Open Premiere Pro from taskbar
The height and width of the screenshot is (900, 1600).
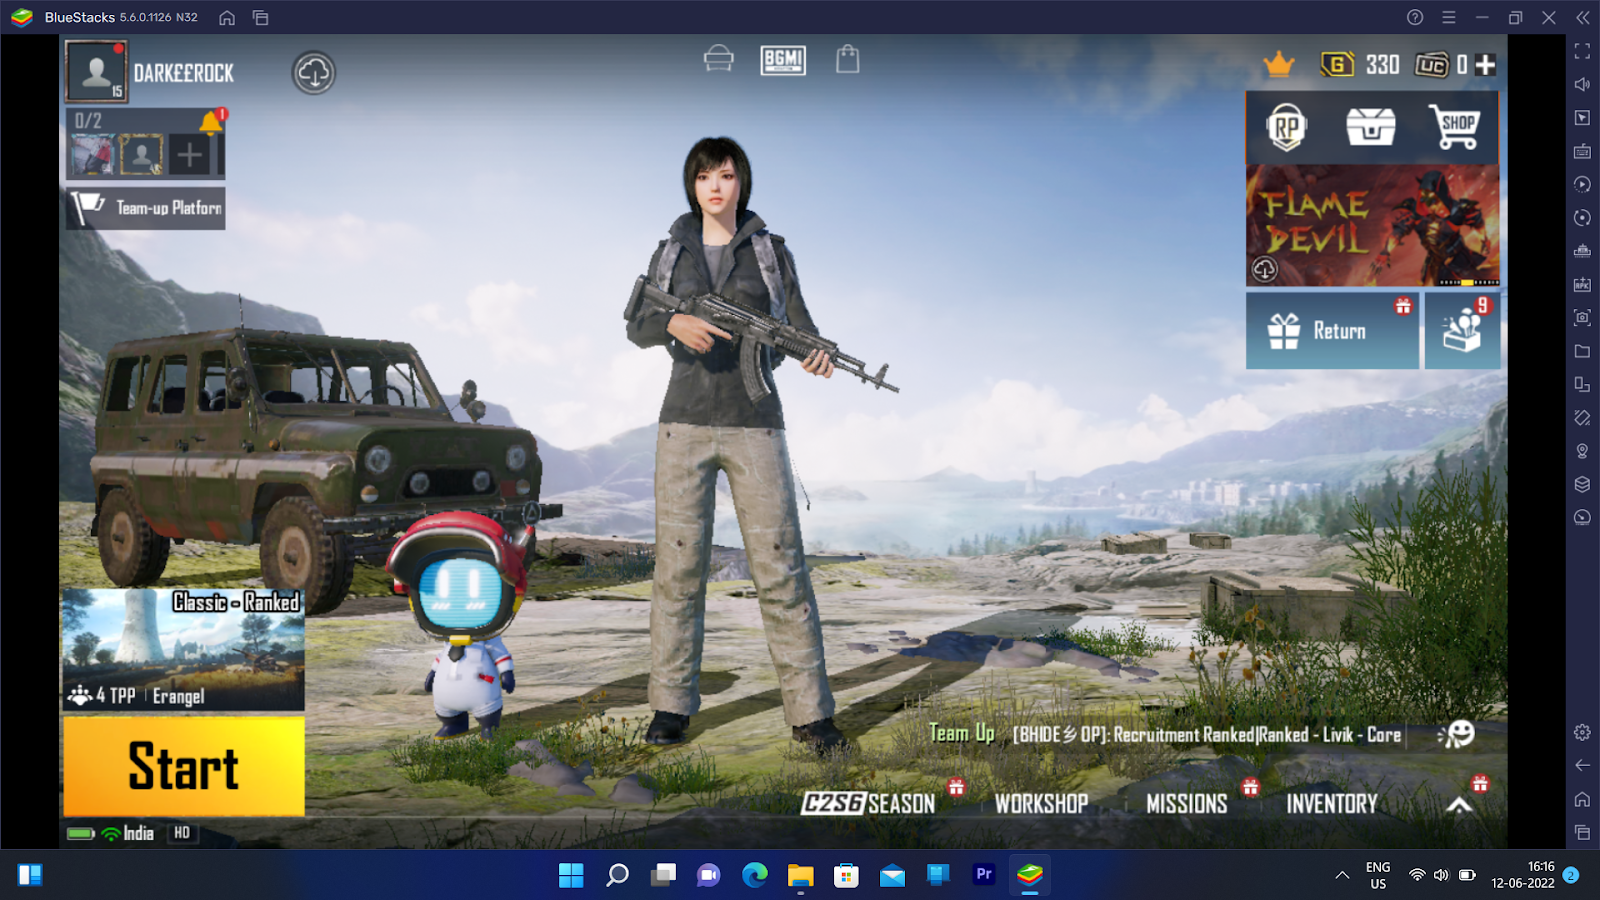point(984,875)
